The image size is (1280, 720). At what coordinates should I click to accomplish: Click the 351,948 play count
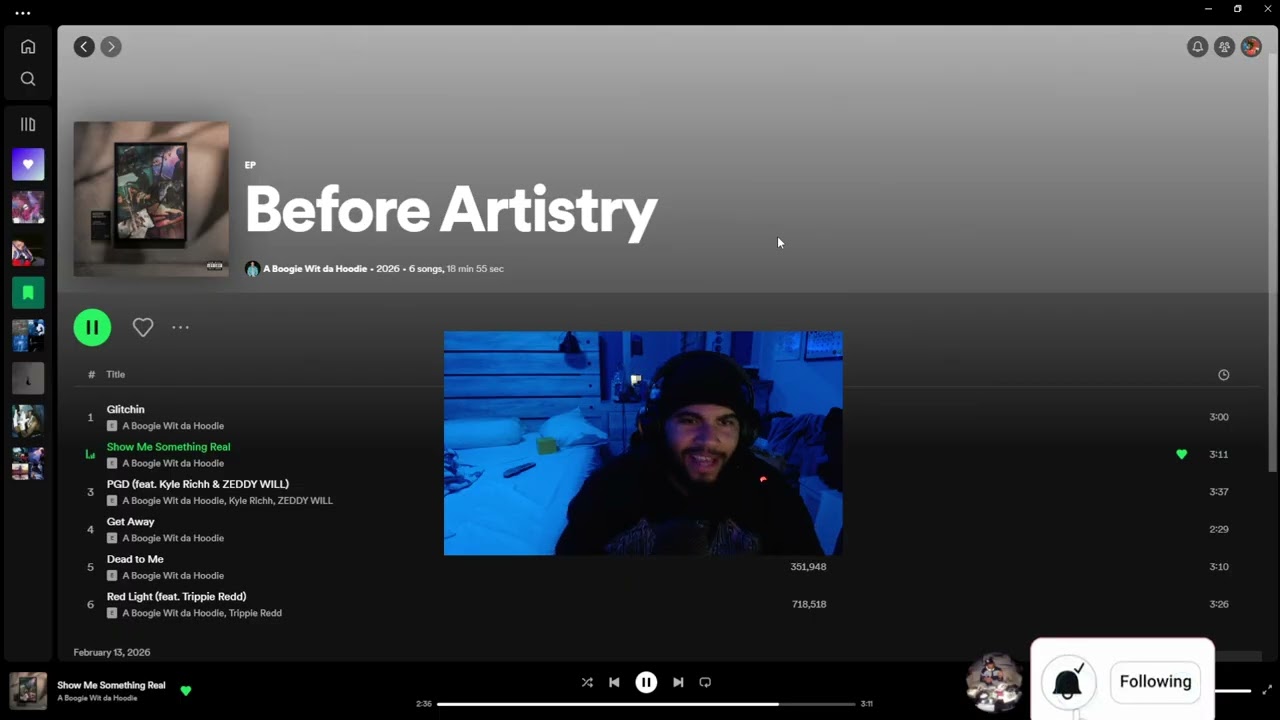(808, 567)
